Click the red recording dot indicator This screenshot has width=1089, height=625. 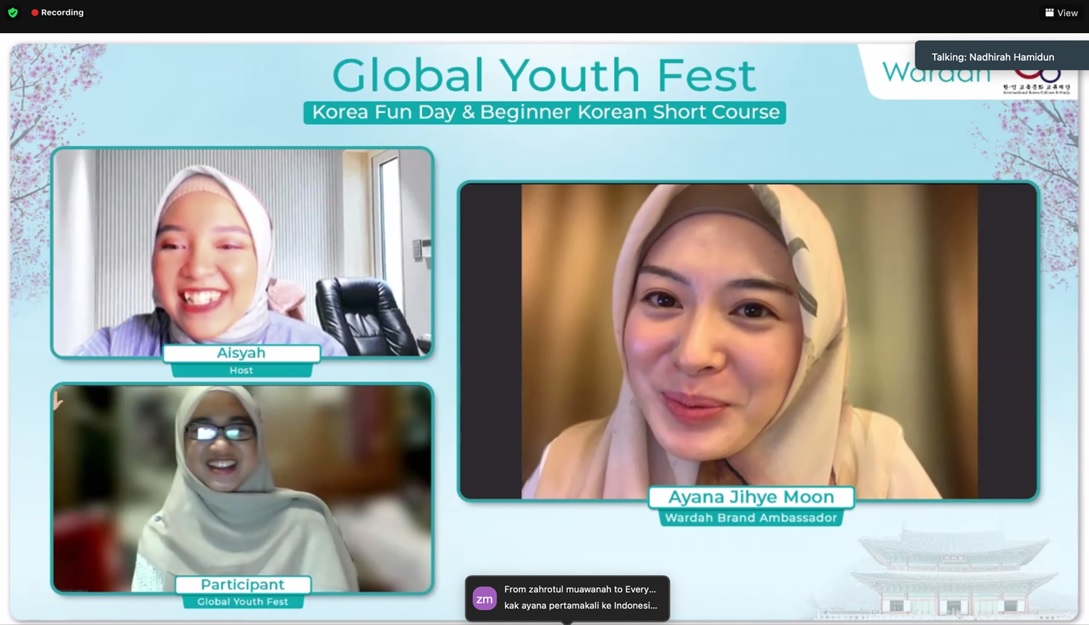[35, 13]
